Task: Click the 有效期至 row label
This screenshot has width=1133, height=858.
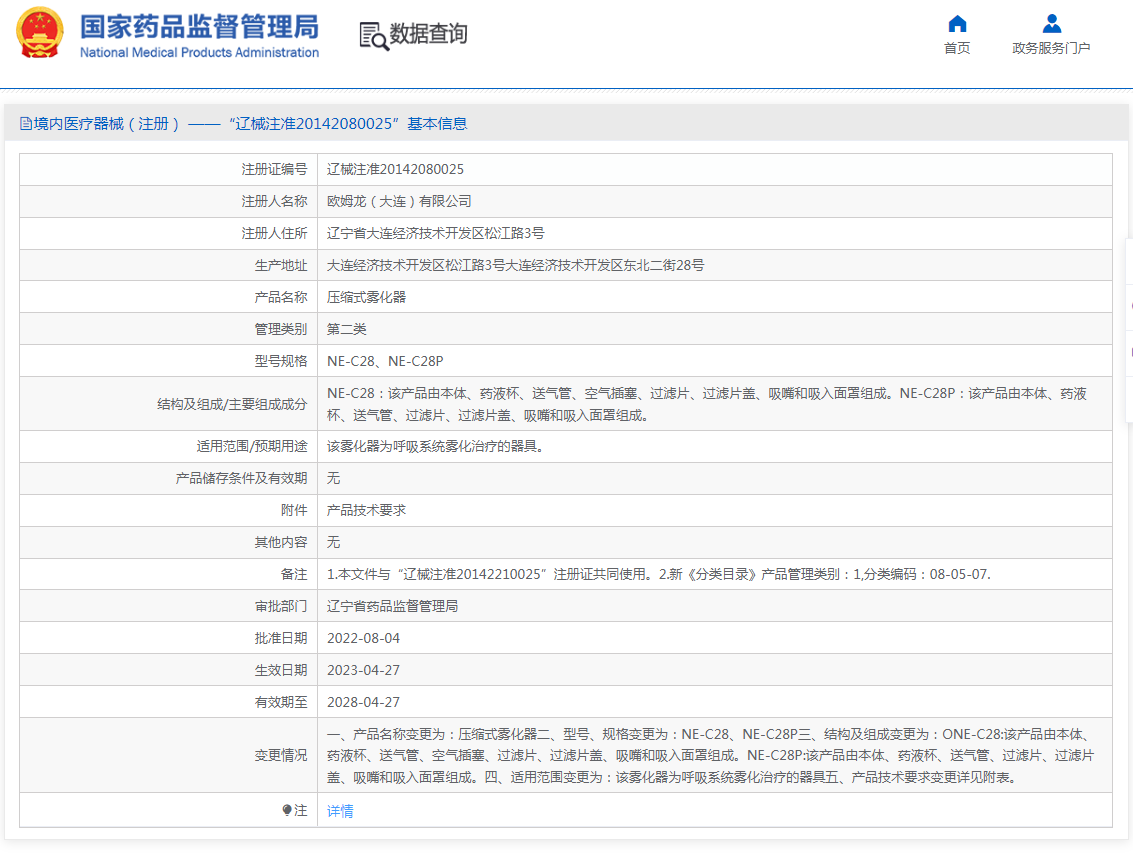Action: tap(280, 702)
